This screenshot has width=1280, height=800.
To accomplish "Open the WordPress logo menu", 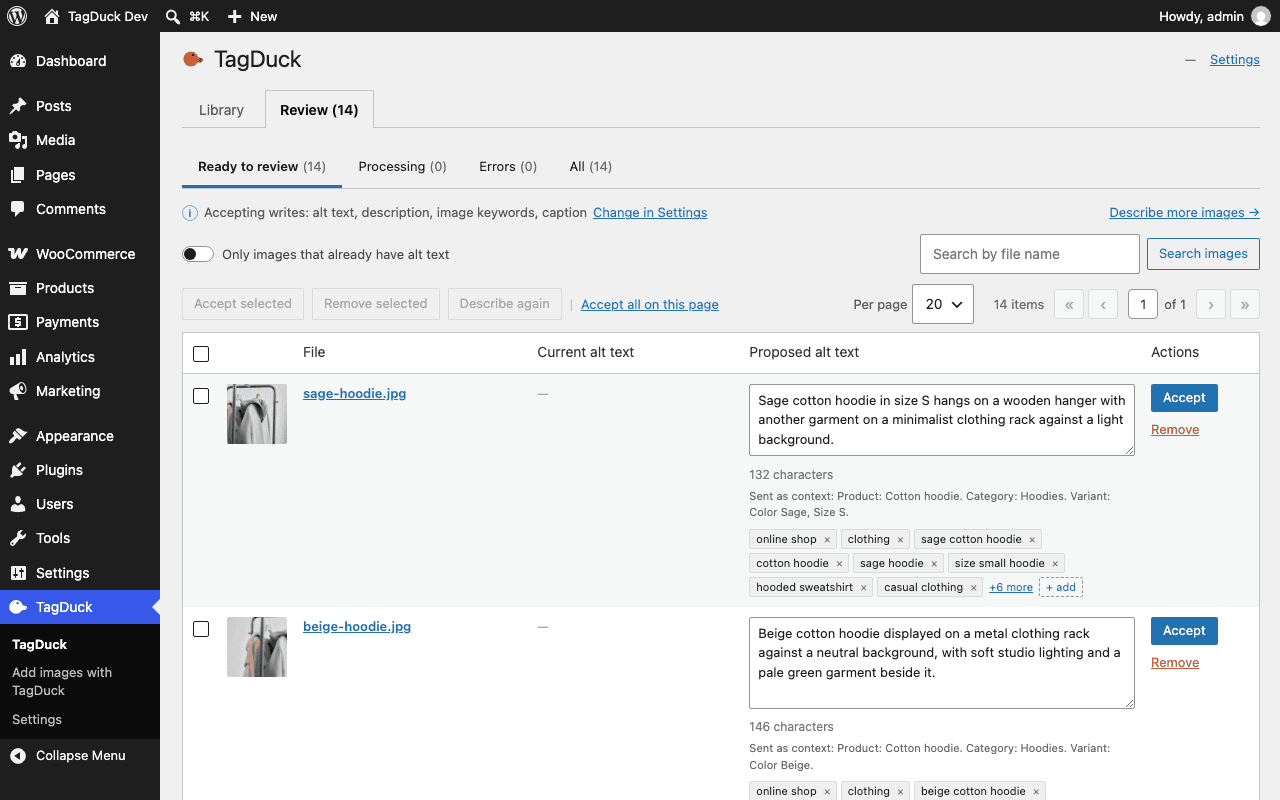I will [17, 16].
